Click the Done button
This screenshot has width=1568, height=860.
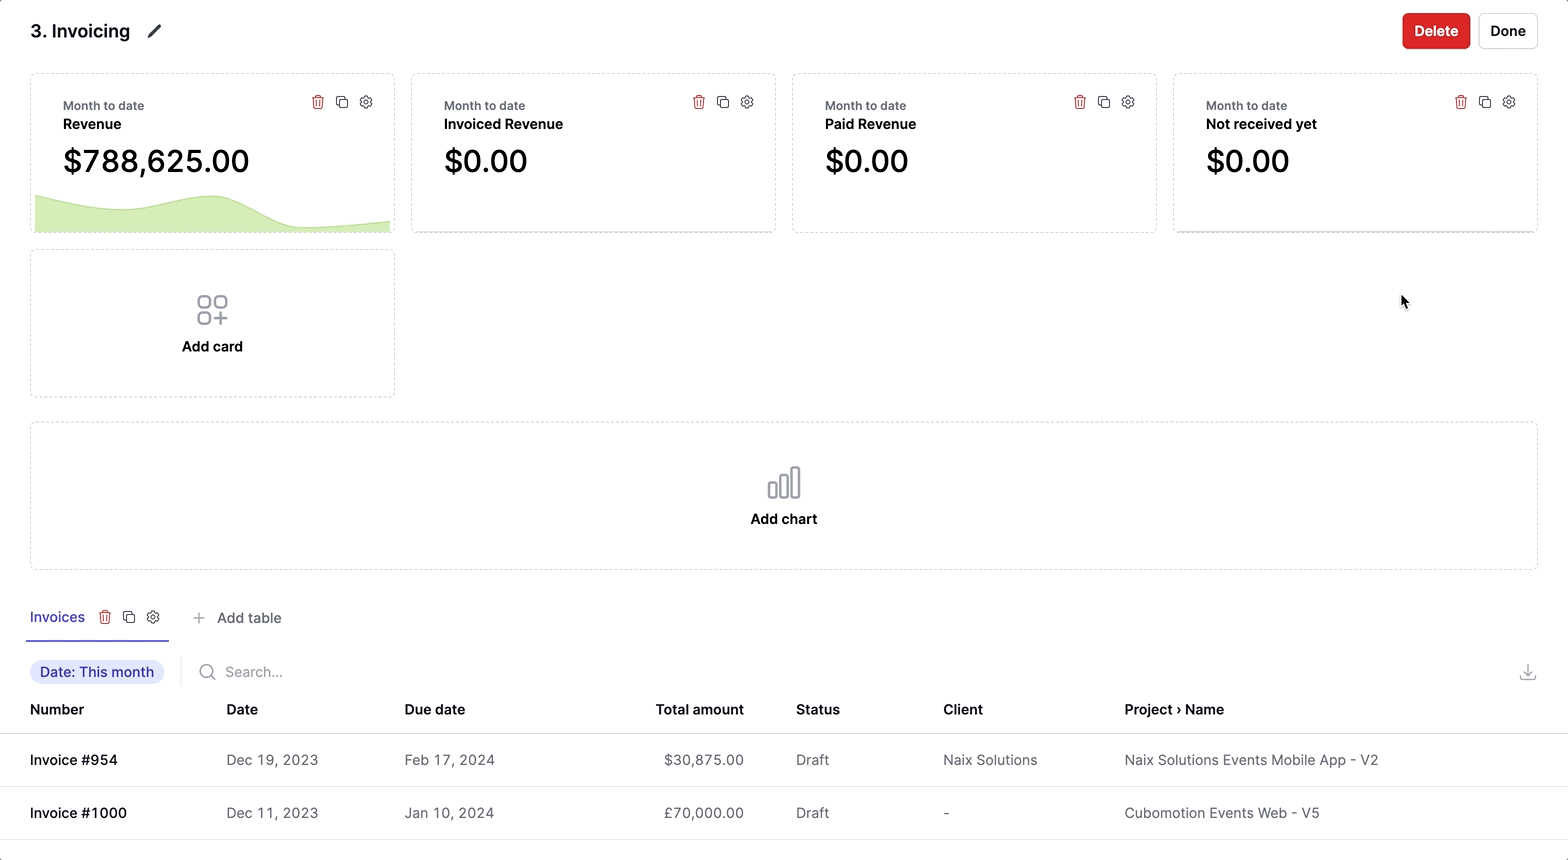(x=1507, y=31)
